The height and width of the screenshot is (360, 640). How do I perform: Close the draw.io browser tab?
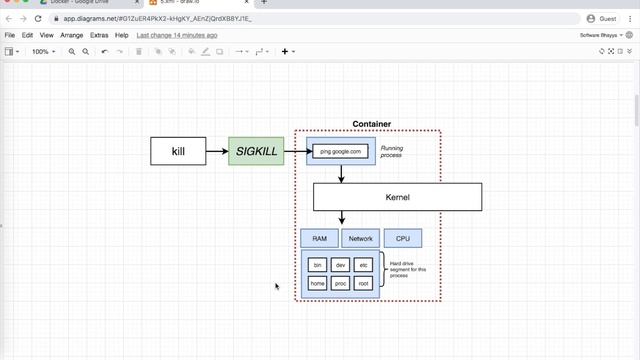tap(247, 2)
